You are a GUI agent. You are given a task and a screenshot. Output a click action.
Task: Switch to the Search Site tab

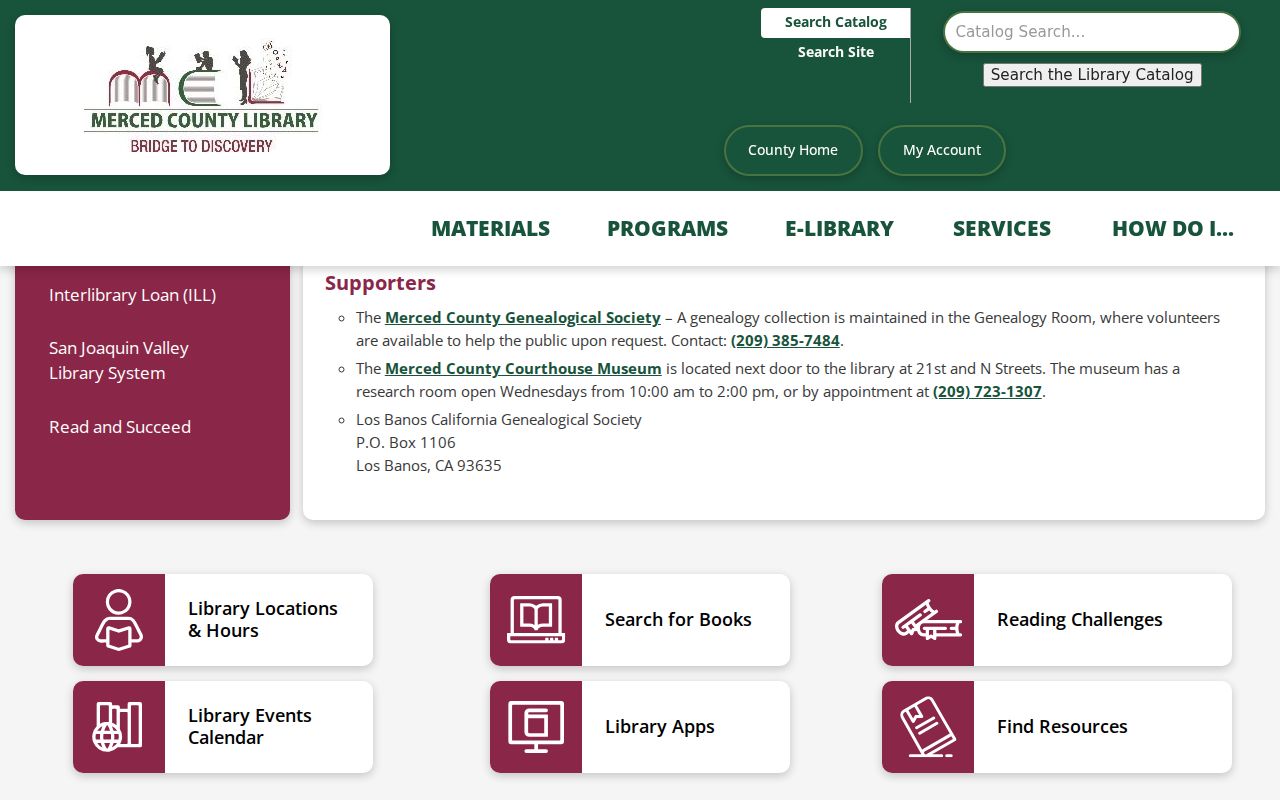coord(836,52)
